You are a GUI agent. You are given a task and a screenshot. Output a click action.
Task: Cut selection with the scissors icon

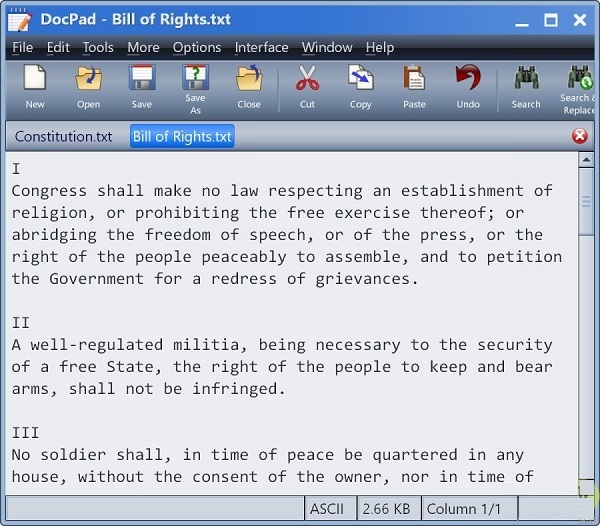click(x=307, y=84)
